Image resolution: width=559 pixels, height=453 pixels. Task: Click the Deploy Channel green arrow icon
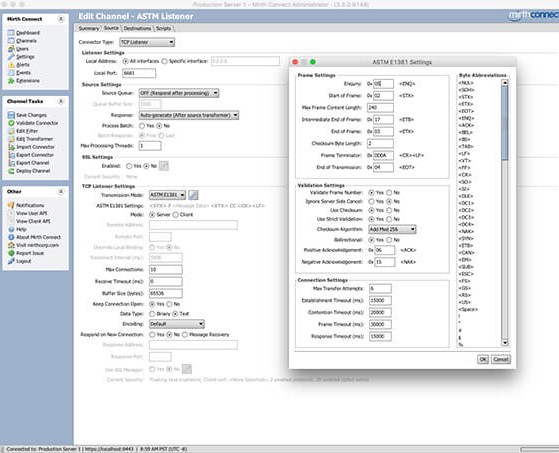[x=11, y=171]
